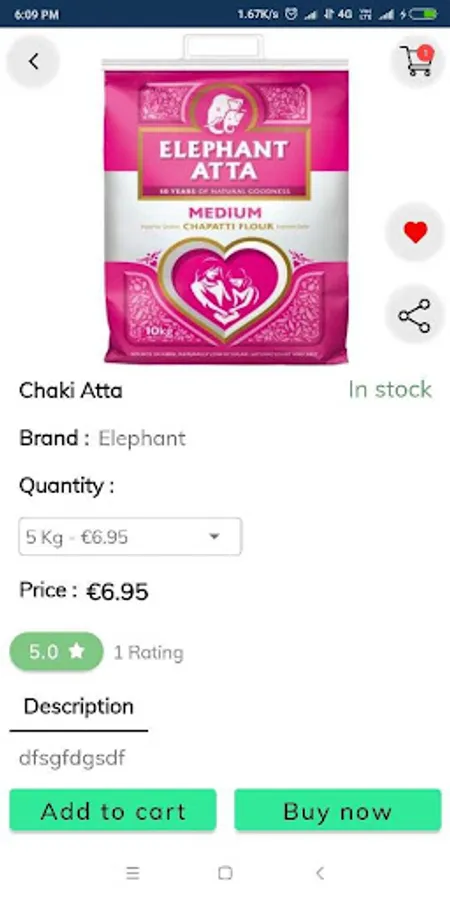Open the shopping cart icon
Viewport: 450px width, 900px height.
pos(418,61)
